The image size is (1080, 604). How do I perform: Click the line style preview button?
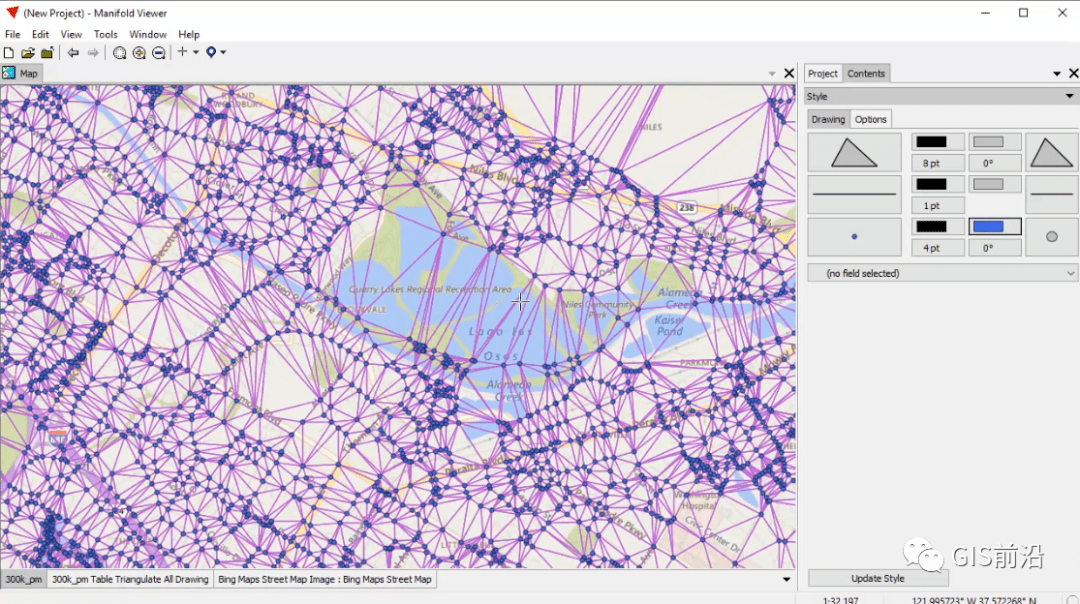(x=854, y=194)
